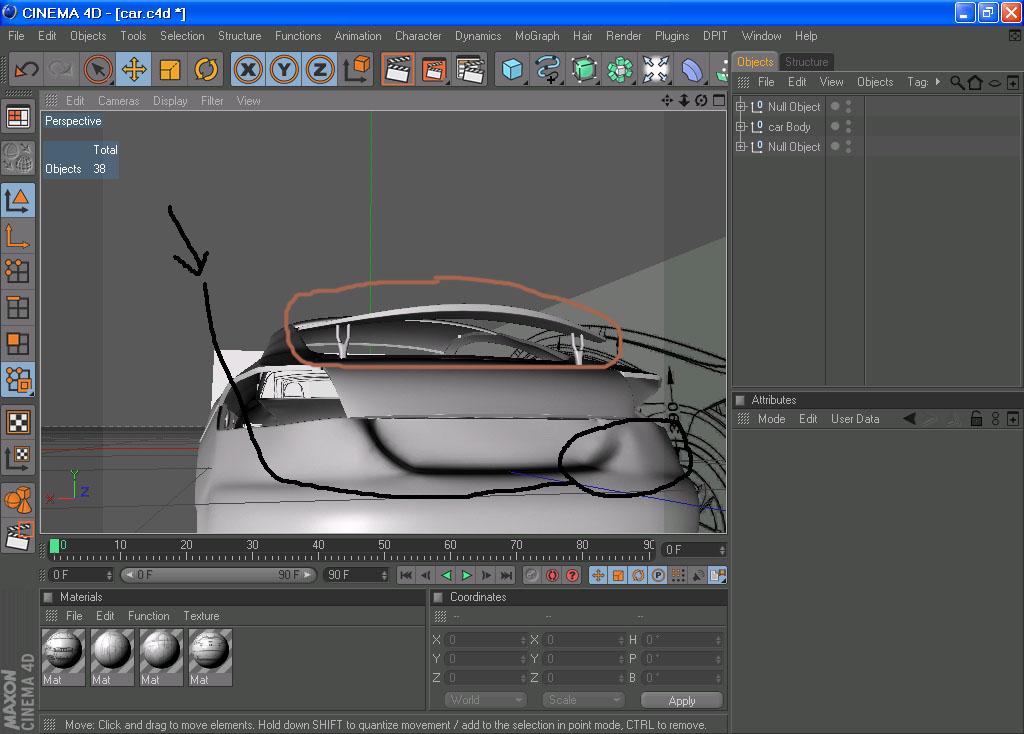Open User Data menu in Attributes
This screenshot has width=1024, height=734.
tap(855, 419)
